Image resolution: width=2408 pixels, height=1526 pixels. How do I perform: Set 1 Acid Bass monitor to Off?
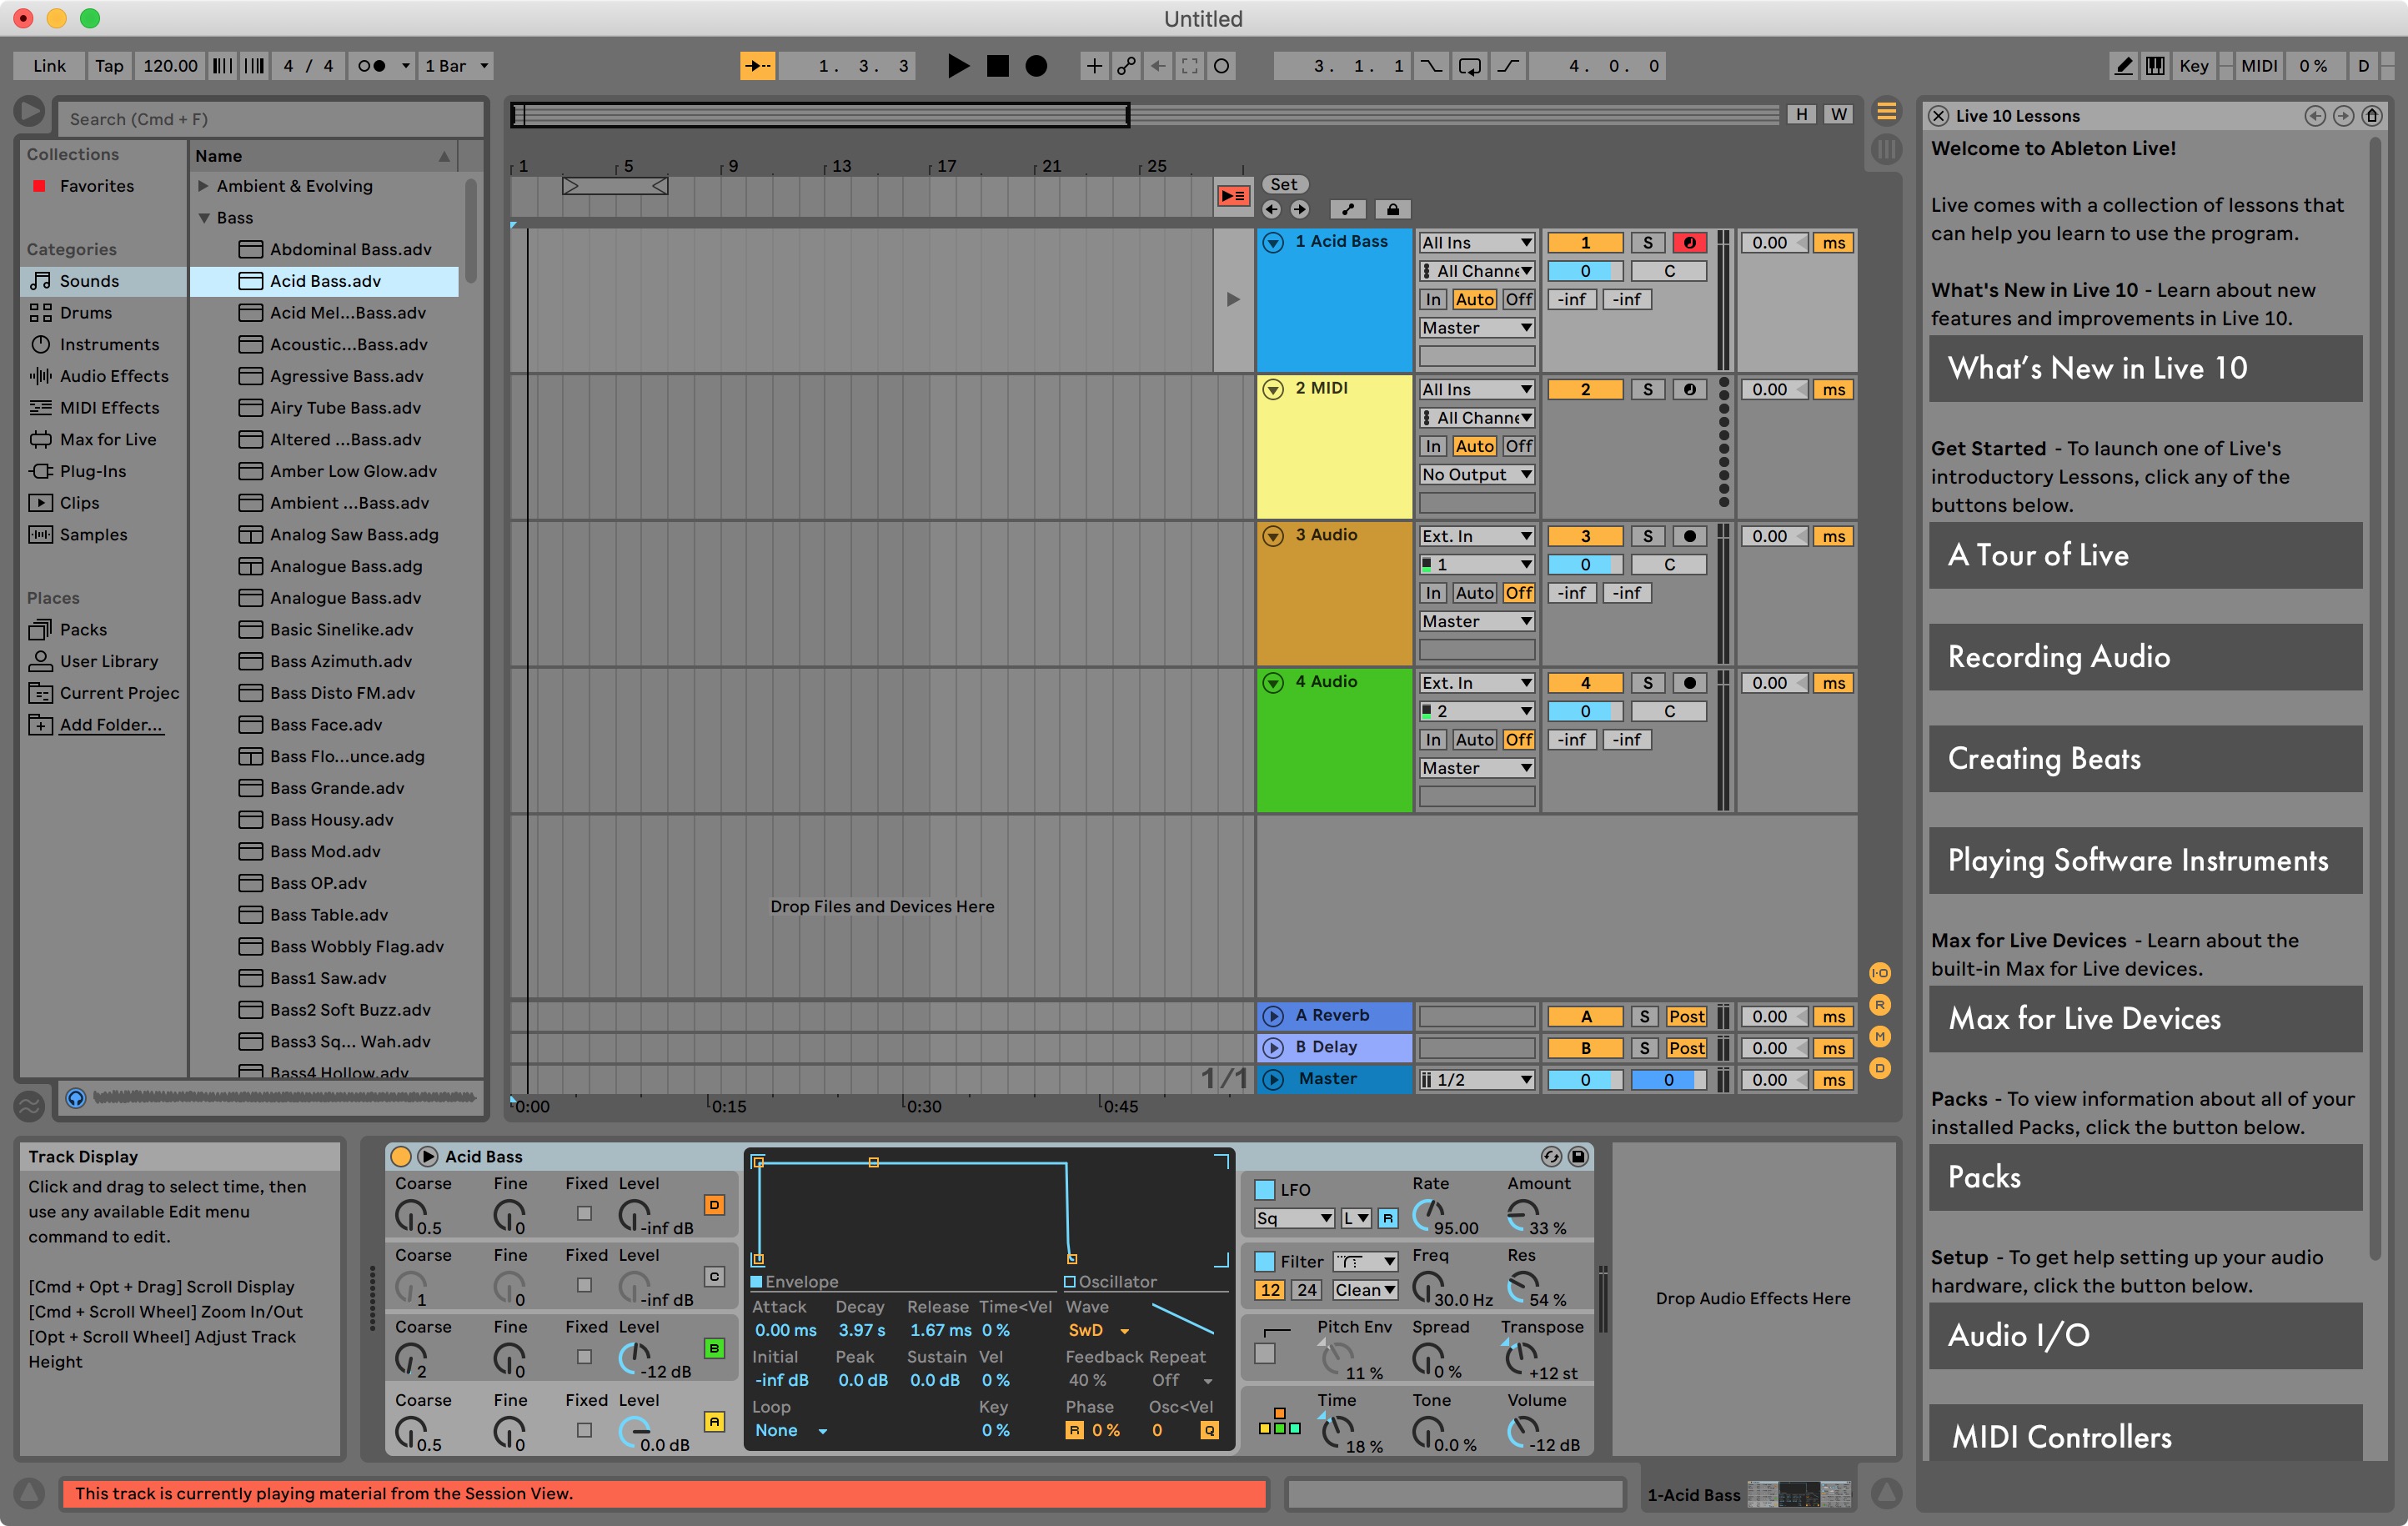(x=1518, y=300)
